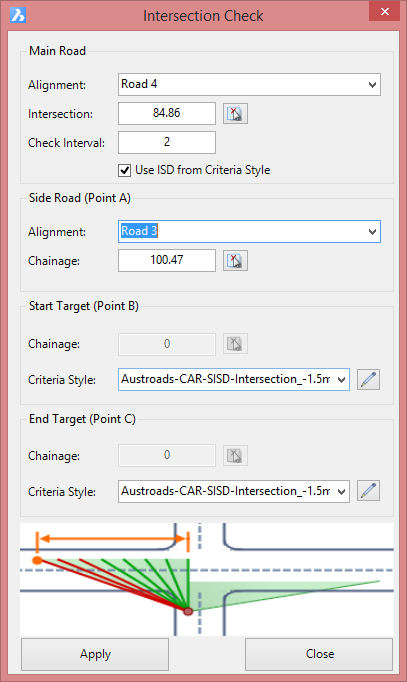Pick Main Road intersection point from drawing
The height and width of the screenshot is (682, 407).
click(235, 114)
